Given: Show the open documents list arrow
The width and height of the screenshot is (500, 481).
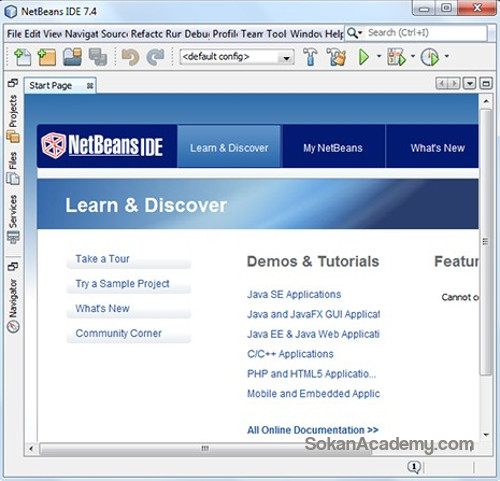Looking at the screenshot, I should (x=469, y=83).
